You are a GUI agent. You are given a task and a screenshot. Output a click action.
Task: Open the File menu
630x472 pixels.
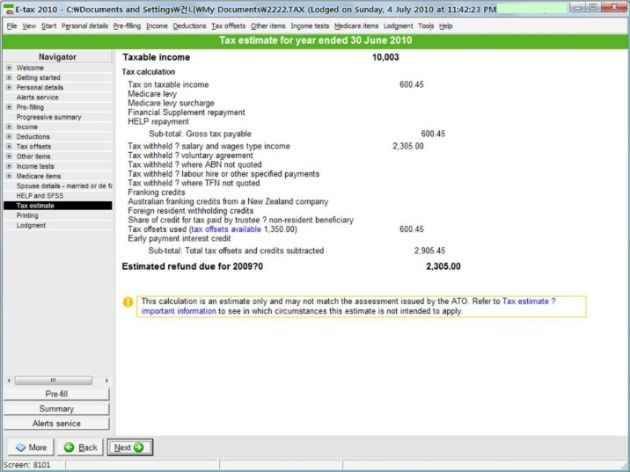point(12,26)
